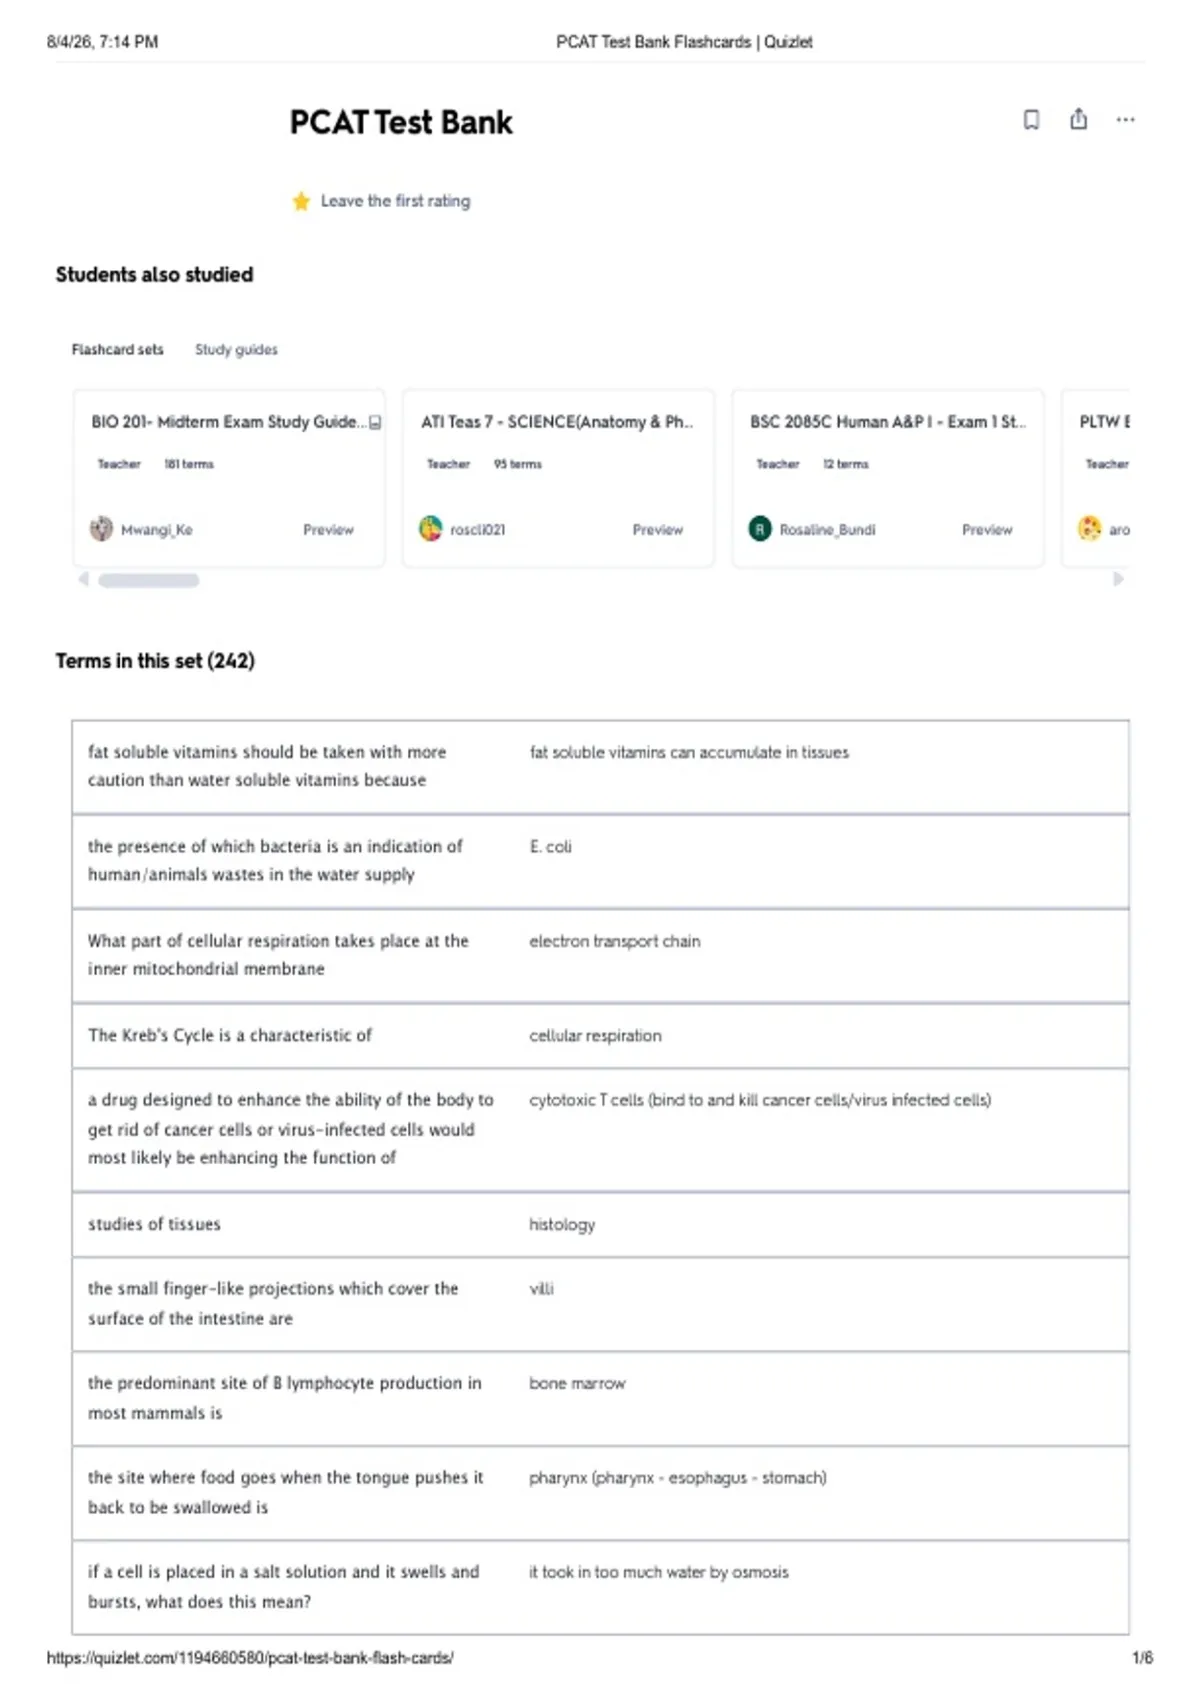Preview the ATI Teas 7 Science set
The width and height of the screenshot is (1200, 1700).
pos(657,529)
